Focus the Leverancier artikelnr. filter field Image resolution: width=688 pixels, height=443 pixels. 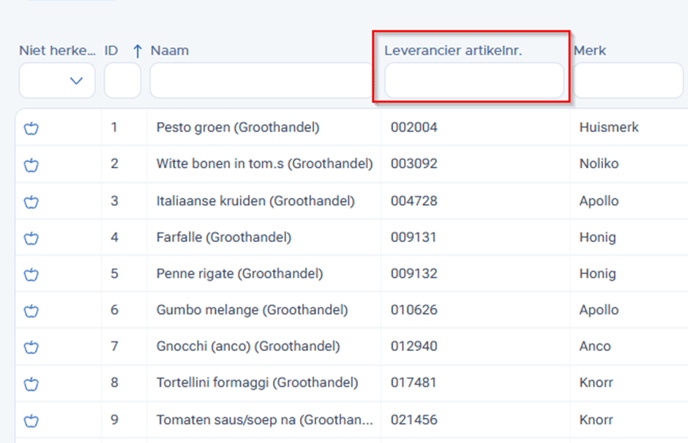coord(474,81)
